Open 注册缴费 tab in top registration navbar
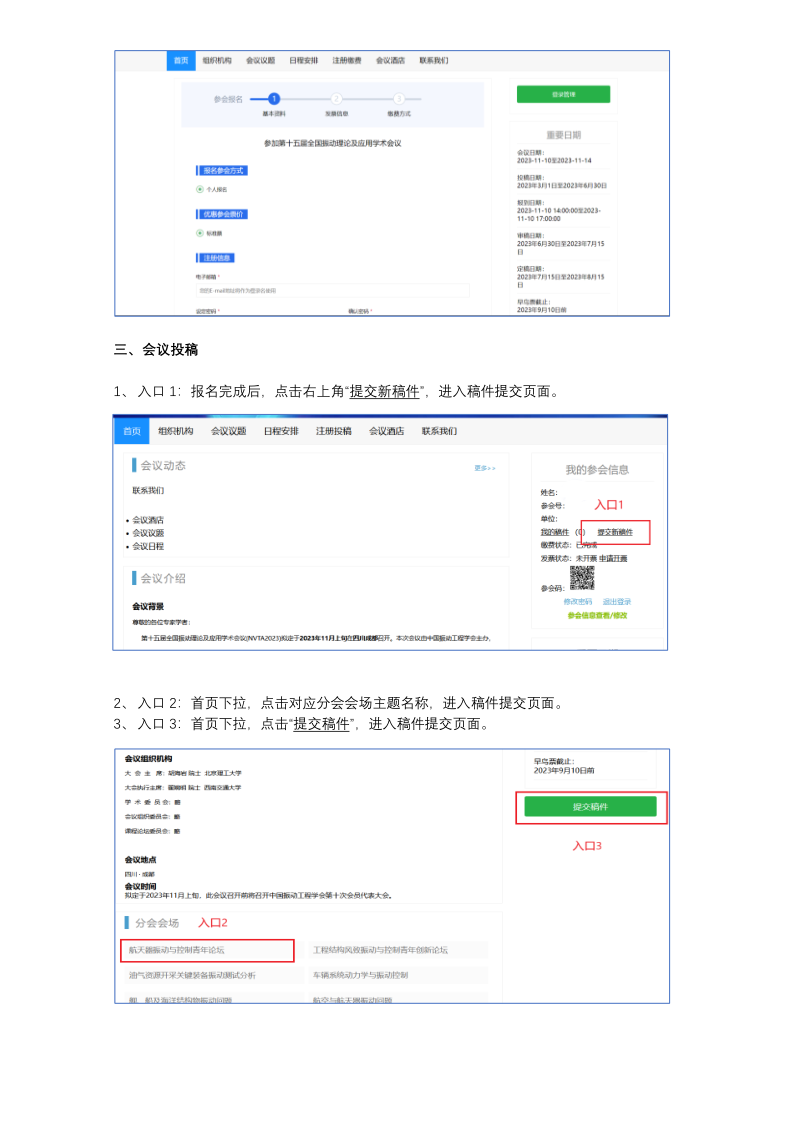794x1123 pixels. 347,61
